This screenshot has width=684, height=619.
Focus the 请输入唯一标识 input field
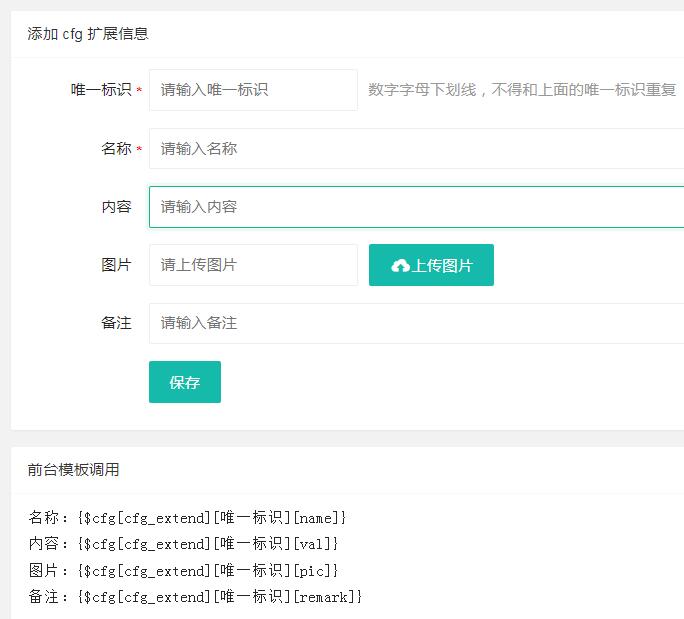[x=253, y=90]
